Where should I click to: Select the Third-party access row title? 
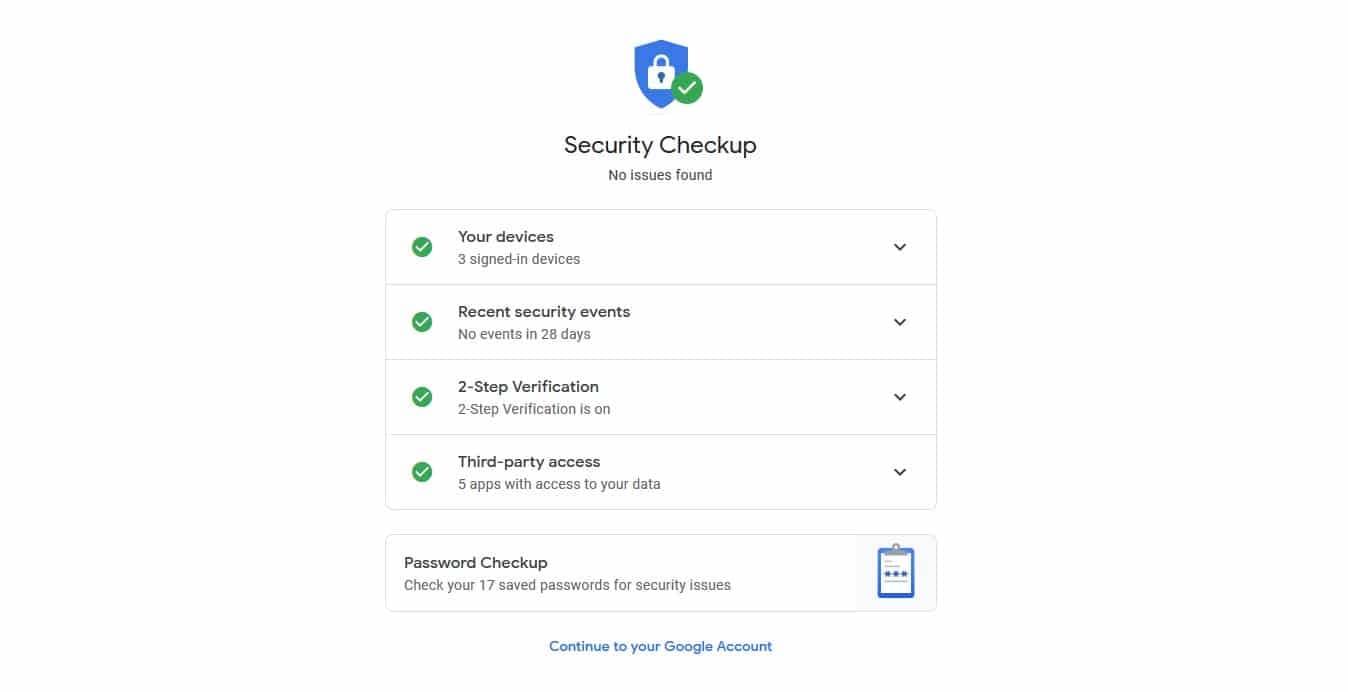pyautogui.click(x=529, y=462)
